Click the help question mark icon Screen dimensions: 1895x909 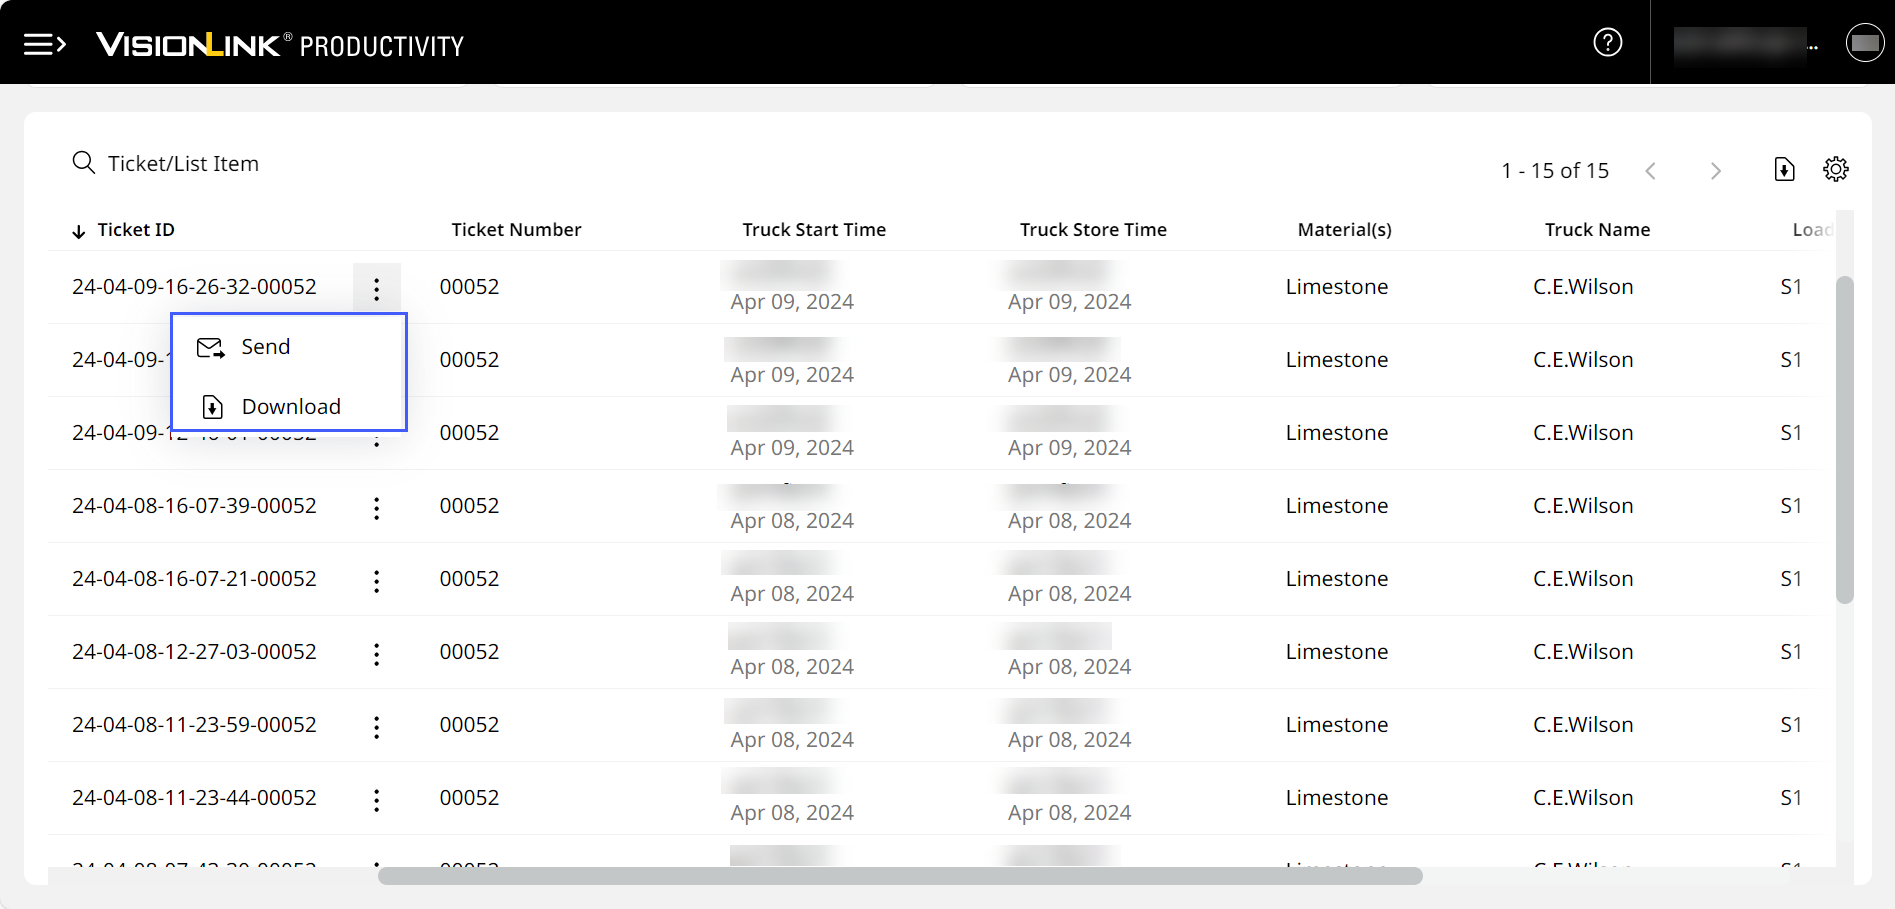tap(1607, 42)
